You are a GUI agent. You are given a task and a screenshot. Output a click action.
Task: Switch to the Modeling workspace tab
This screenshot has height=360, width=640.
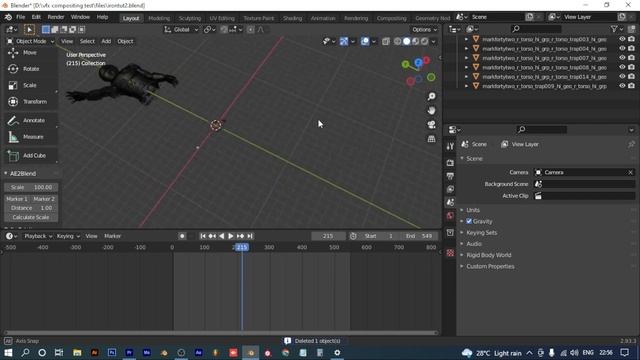pyautogui.click(x=159, y=18)
